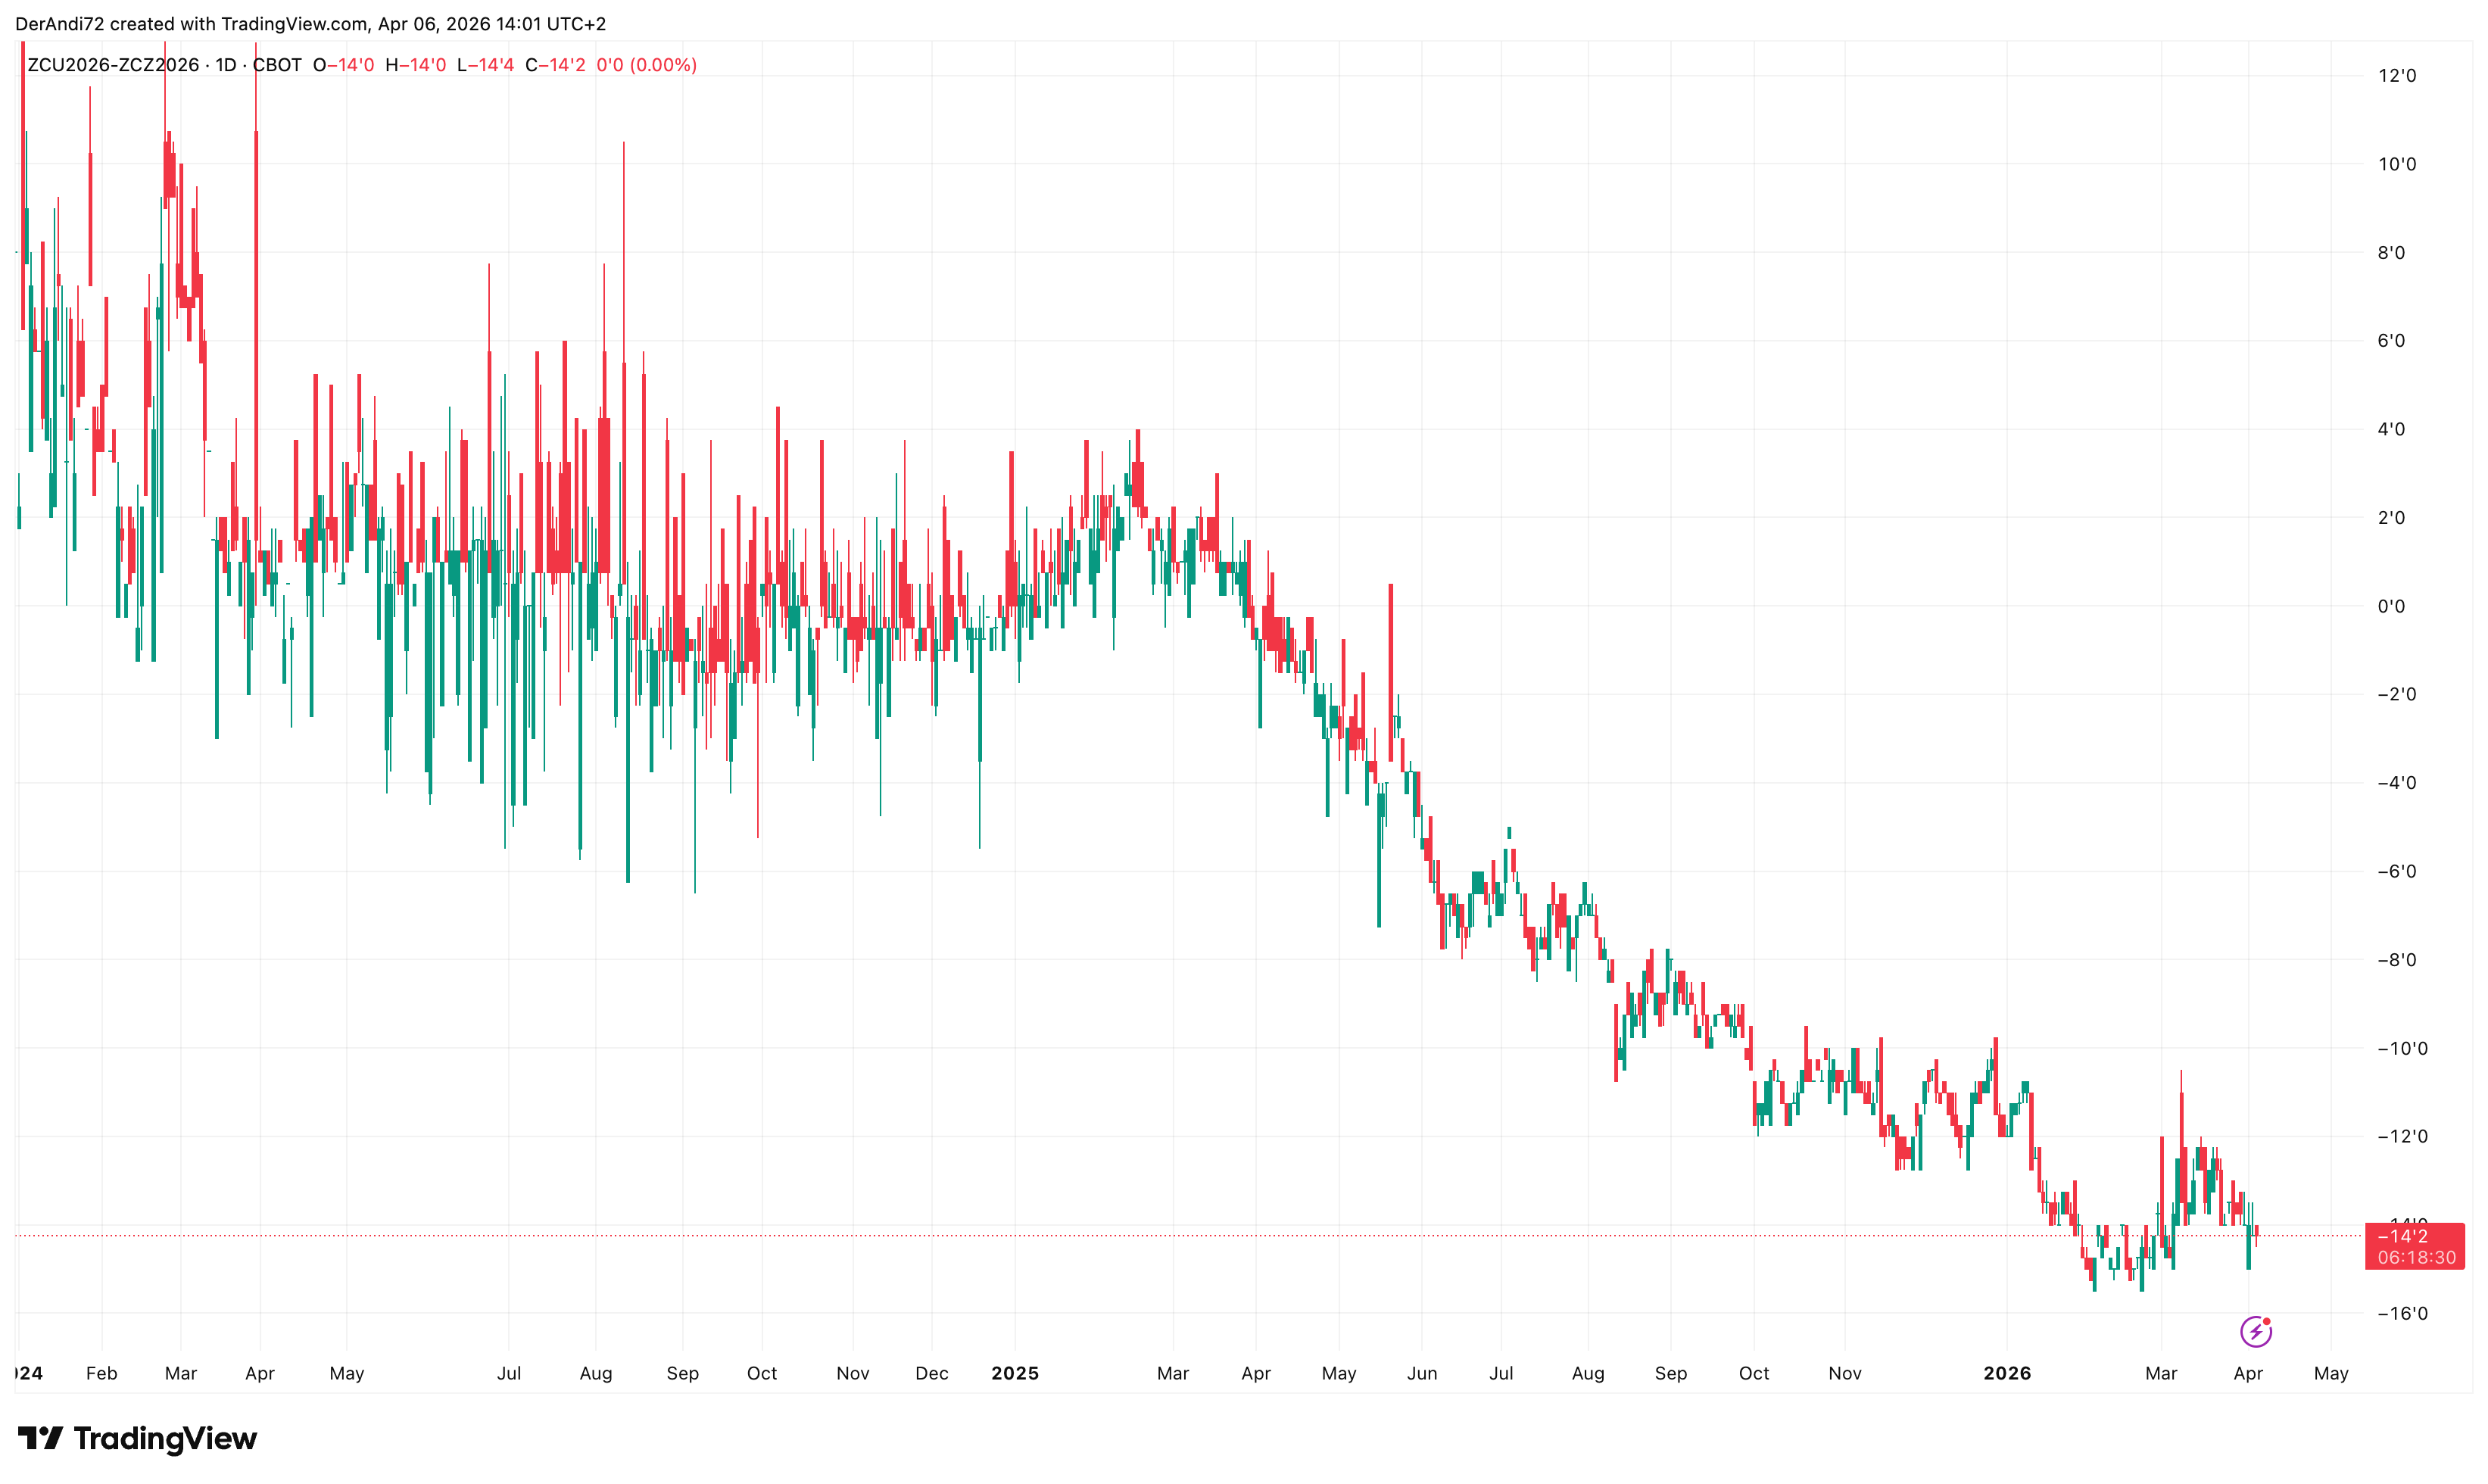Click the Jul label after 2025

pos(1500,1373)
